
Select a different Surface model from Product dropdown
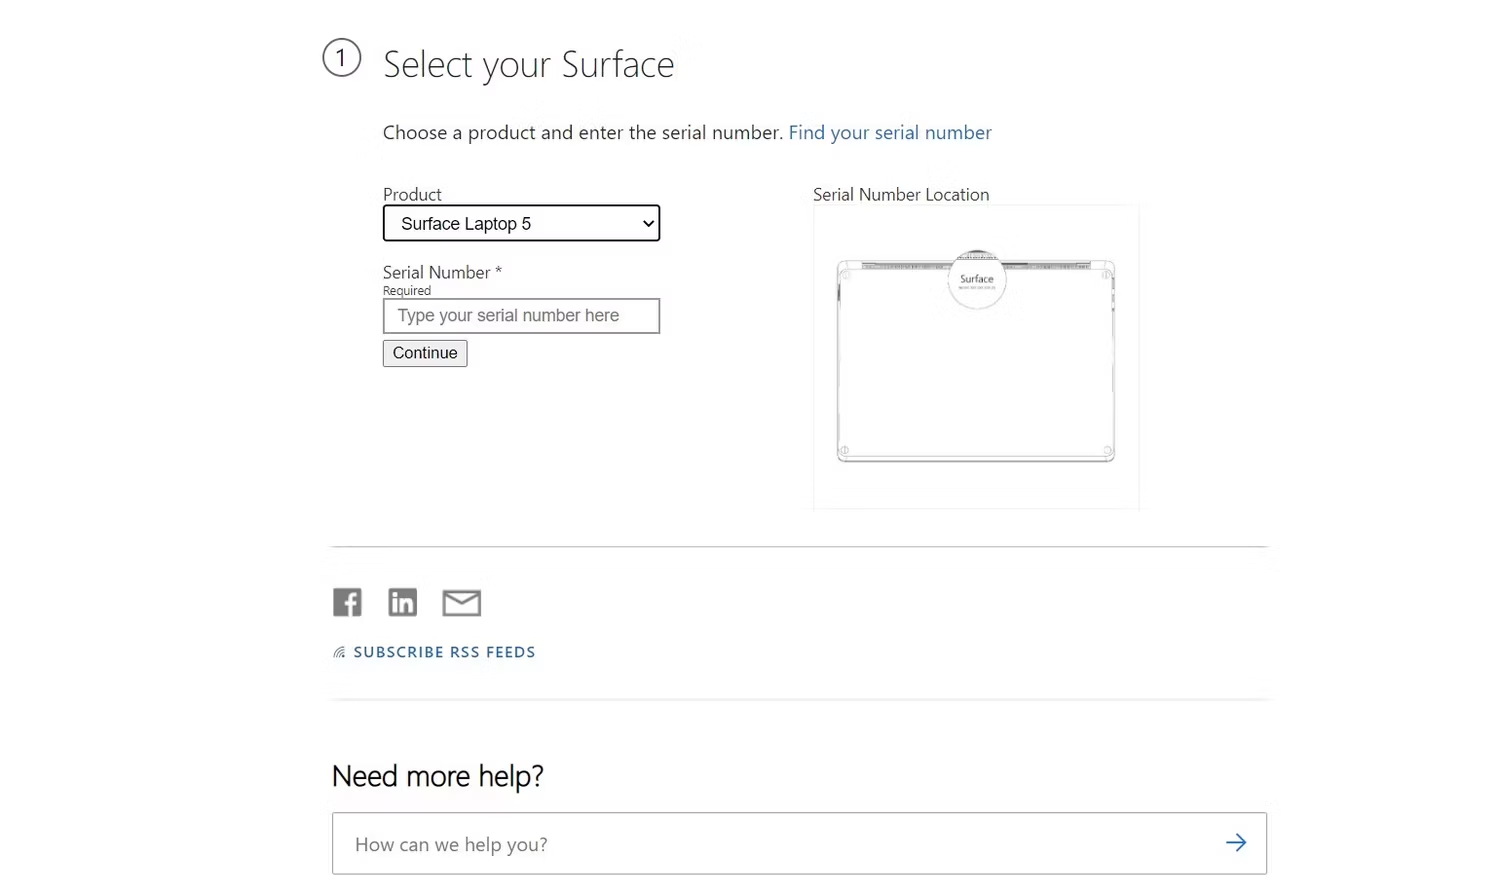point(521,223)
